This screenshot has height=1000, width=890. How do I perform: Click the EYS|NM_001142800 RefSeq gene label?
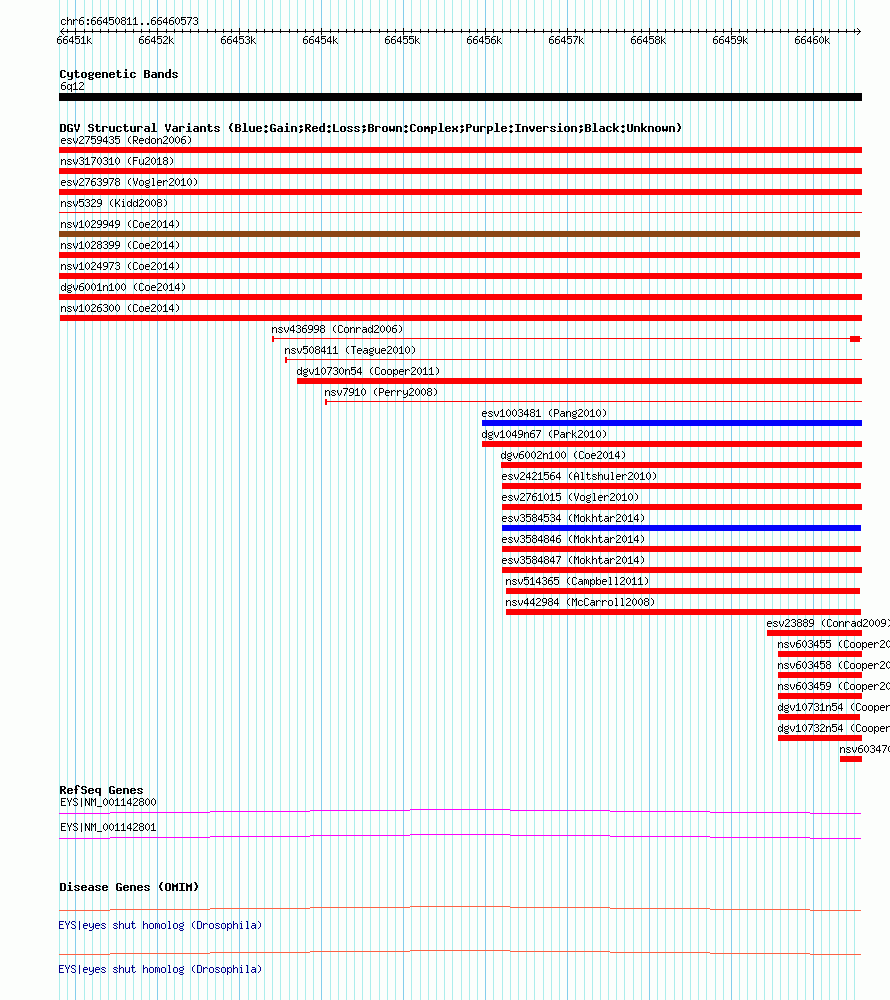pyautogui.click(x=108, y=803)
